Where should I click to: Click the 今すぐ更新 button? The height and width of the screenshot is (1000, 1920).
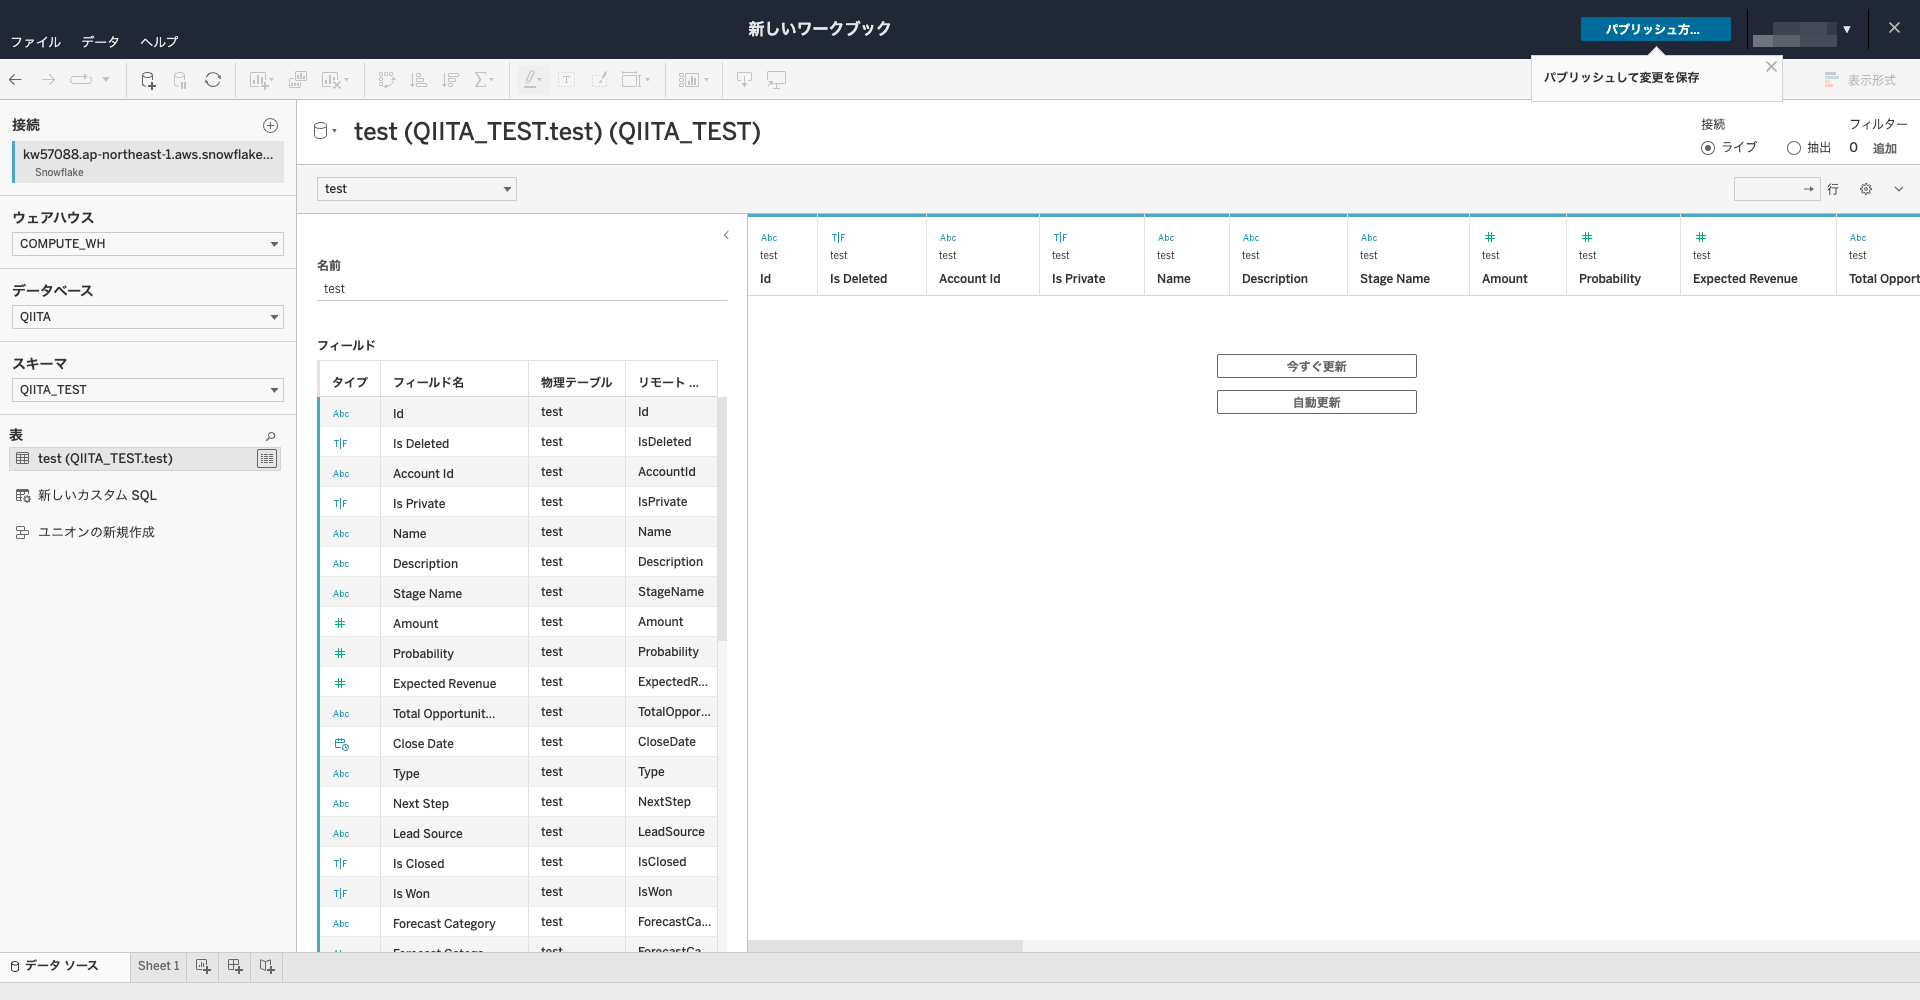[x=1316, y=366]
